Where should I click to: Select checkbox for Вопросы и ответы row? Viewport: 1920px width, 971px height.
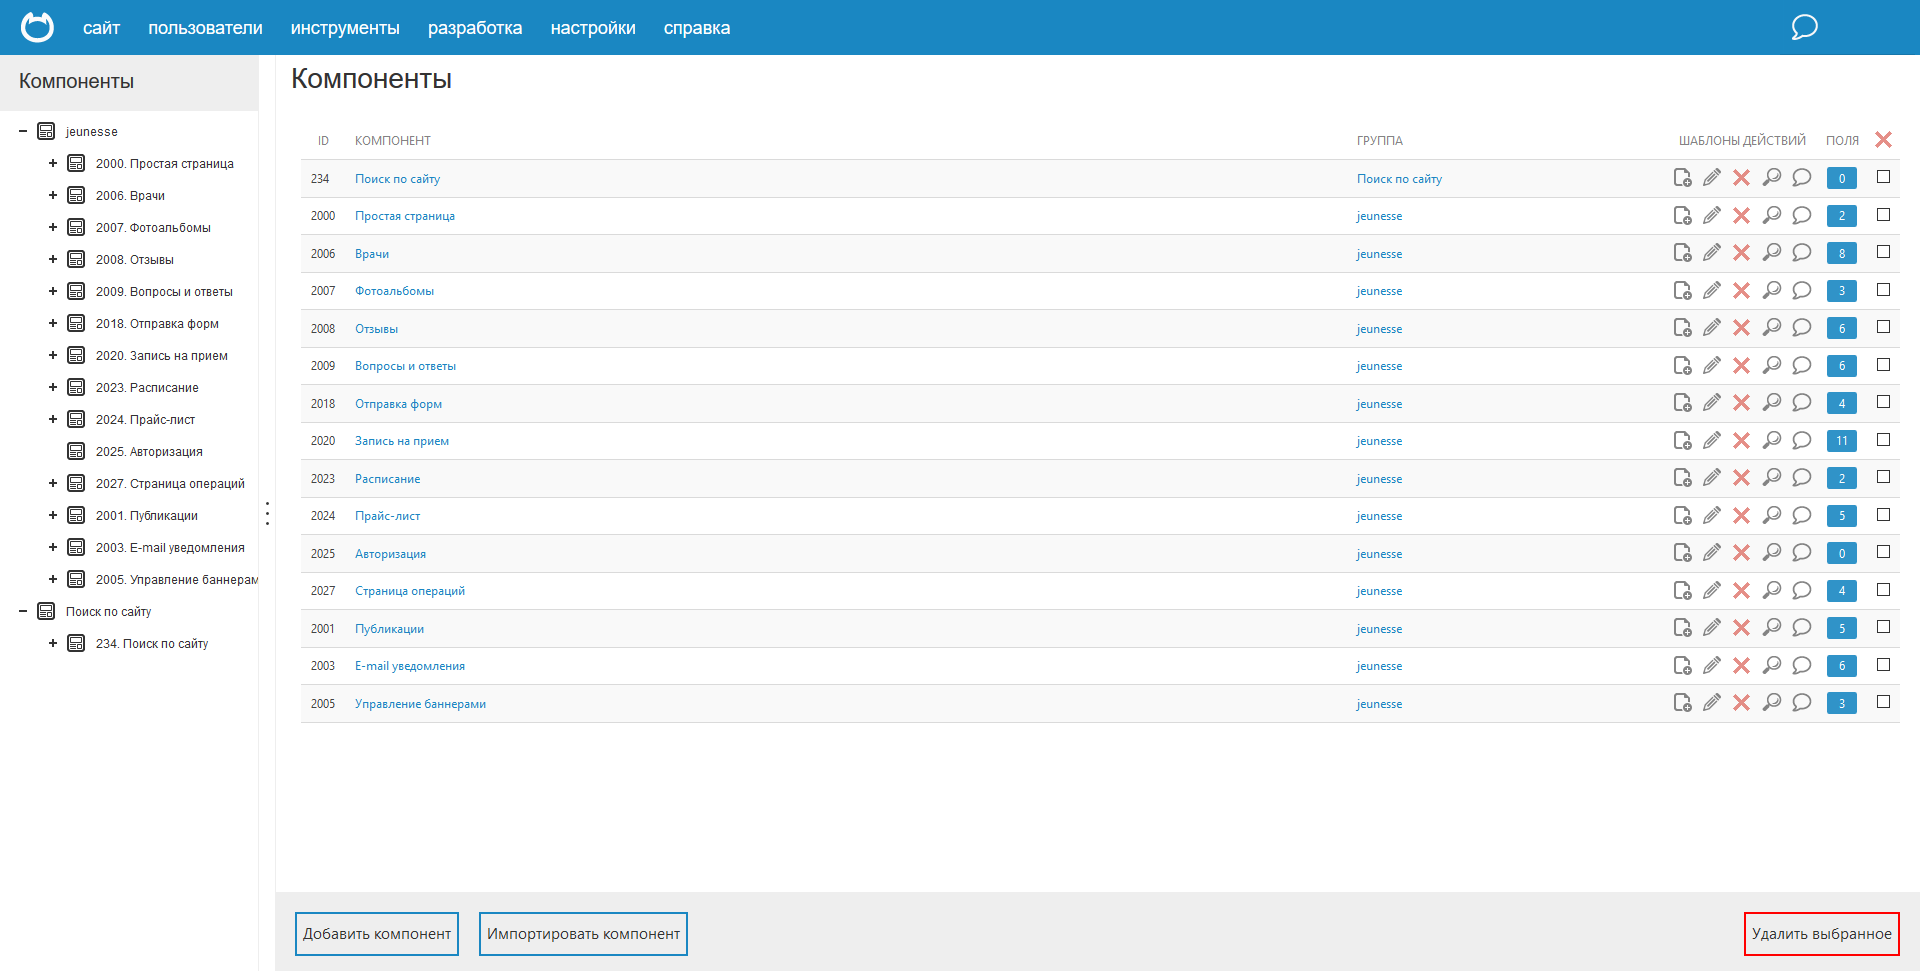1883,365
